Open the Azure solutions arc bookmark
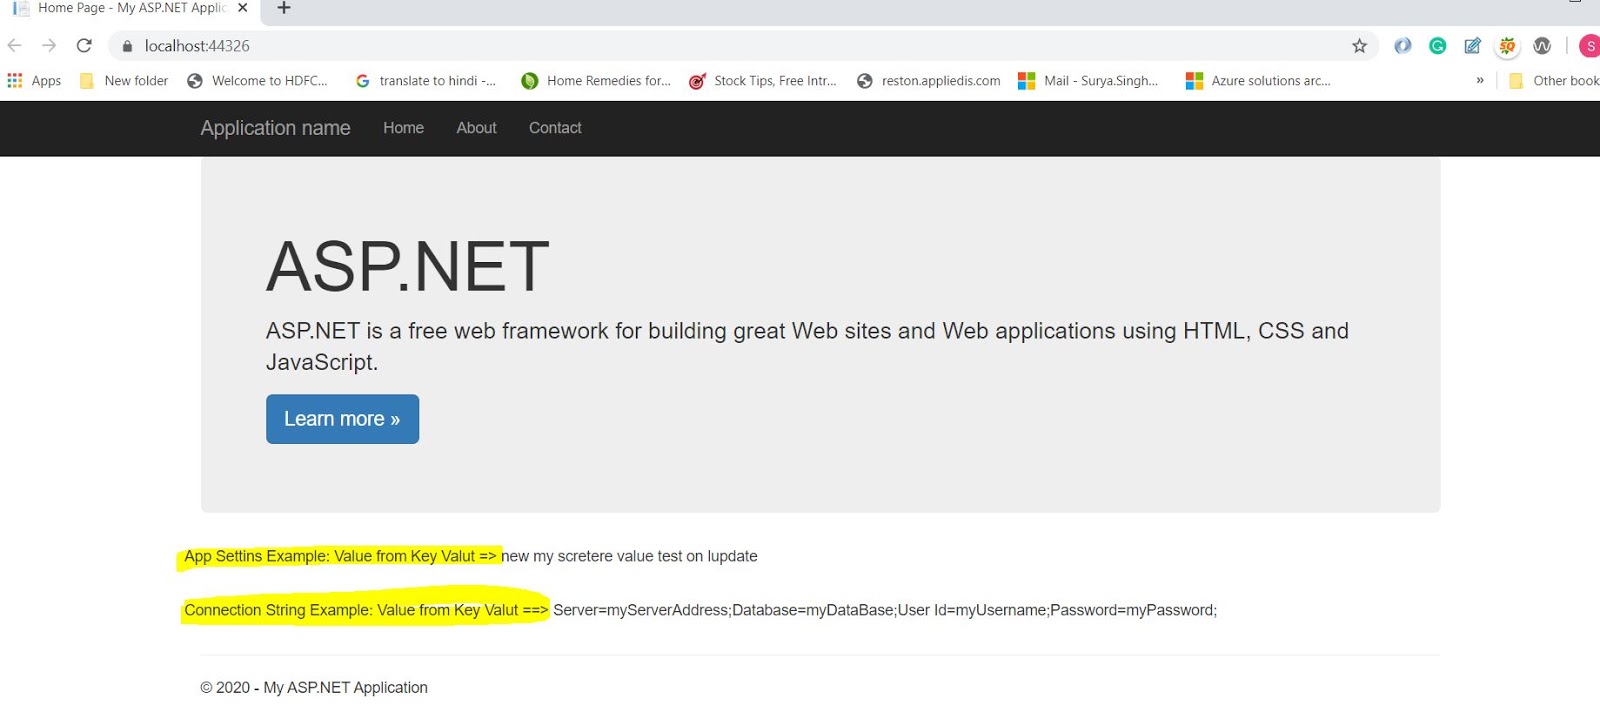This screenshot has width=1600, height=719. point(1258,81)
